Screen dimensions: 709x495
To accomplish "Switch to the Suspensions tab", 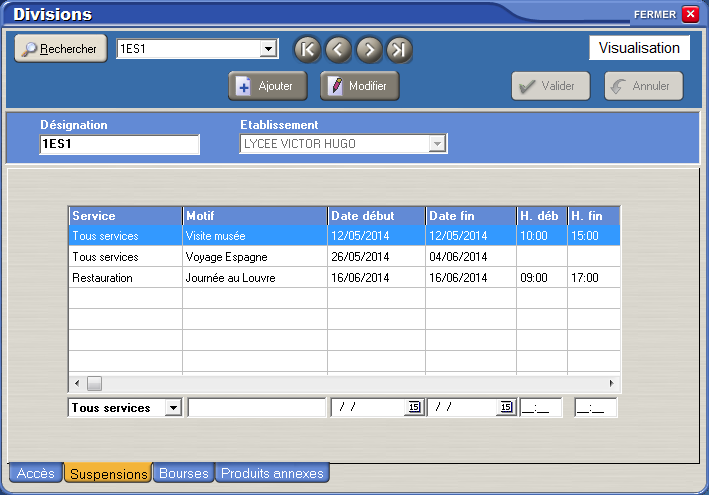I will pos(109,473).
